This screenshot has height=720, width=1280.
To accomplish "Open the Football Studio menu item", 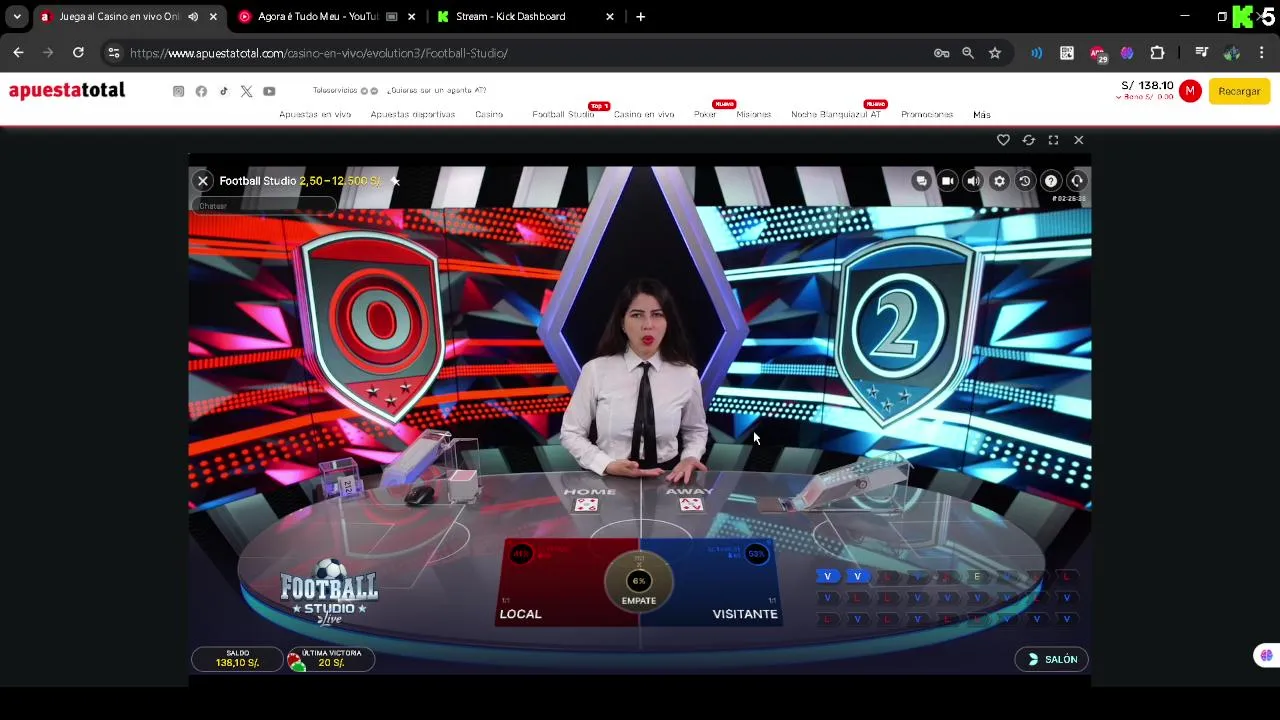I will tap(563, 114).
